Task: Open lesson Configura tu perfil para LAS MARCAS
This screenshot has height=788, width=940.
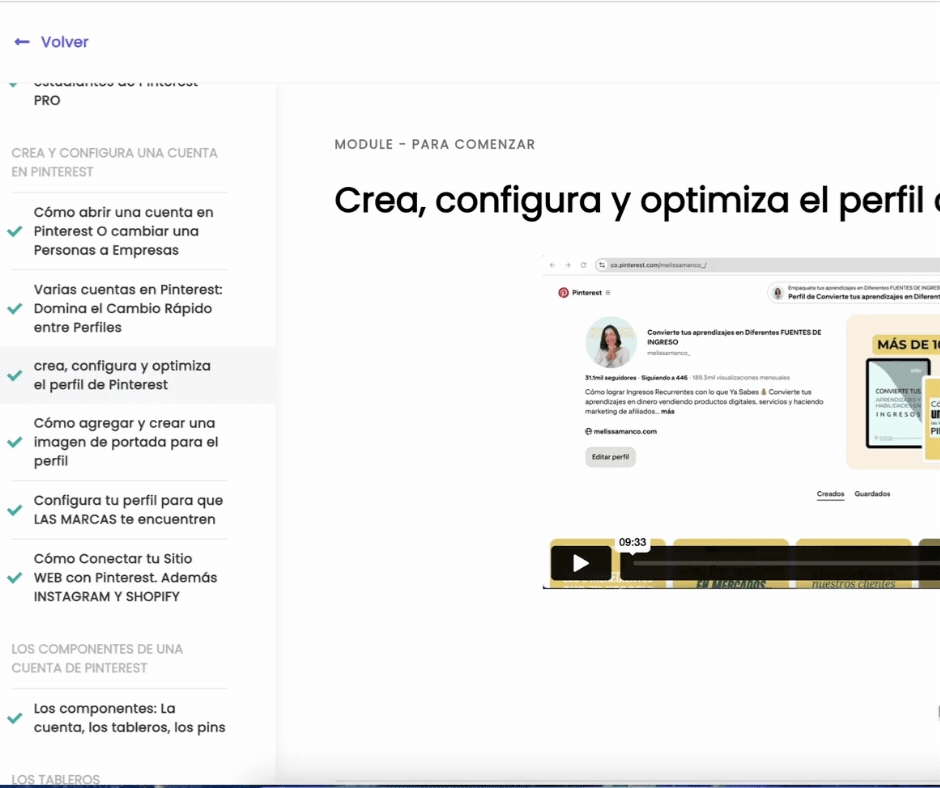Action: [x=128, y=510]
